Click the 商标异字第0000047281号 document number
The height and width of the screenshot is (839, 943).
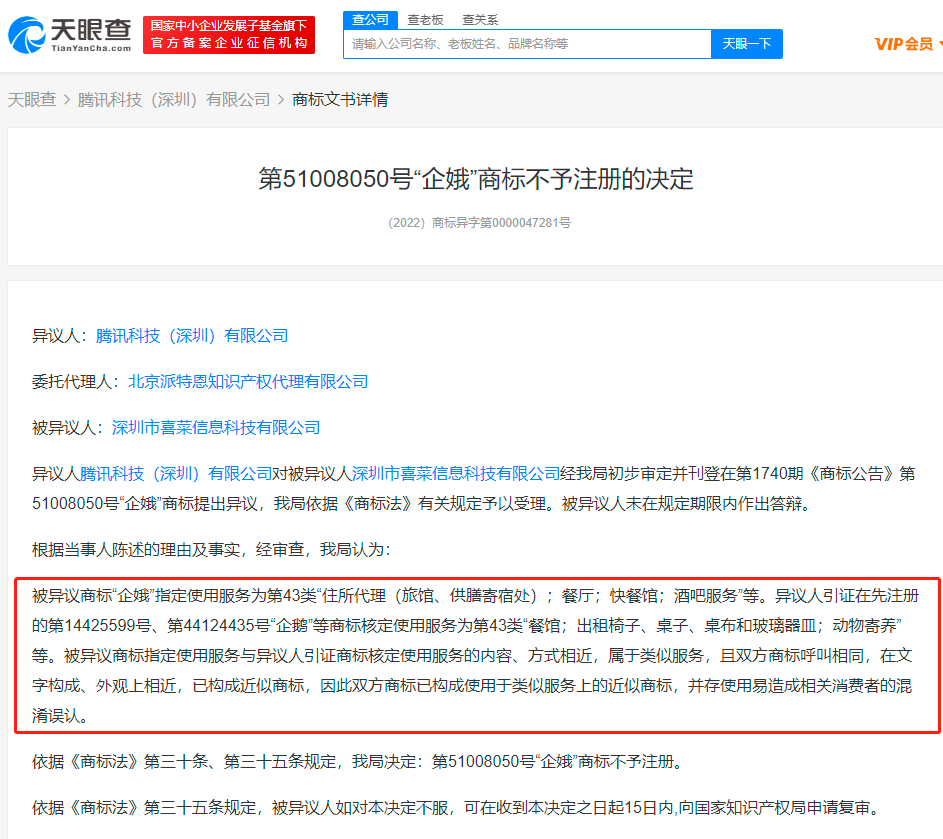tap(479, 223)
